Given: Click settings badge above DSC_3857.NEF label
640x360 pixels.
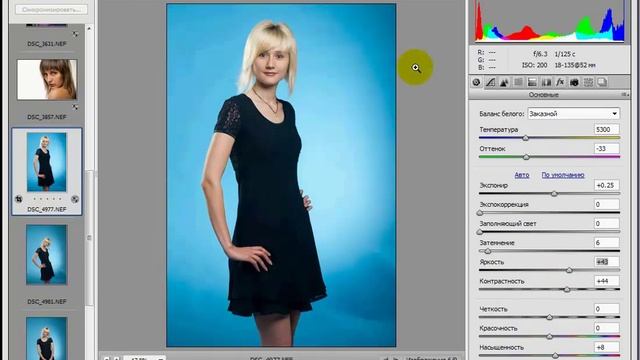Looking at the screenshot, I should coord(75,107).
